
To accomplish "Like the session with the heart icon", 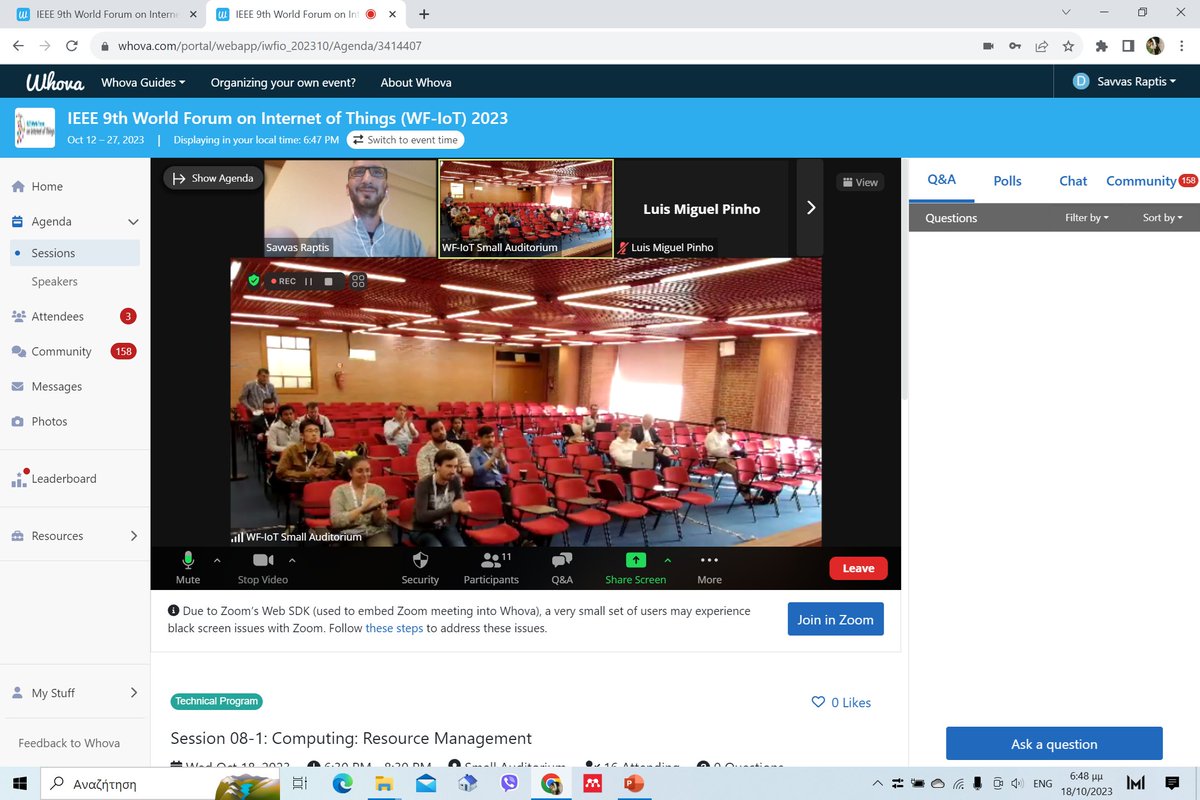I will click(x=819, y=702).
